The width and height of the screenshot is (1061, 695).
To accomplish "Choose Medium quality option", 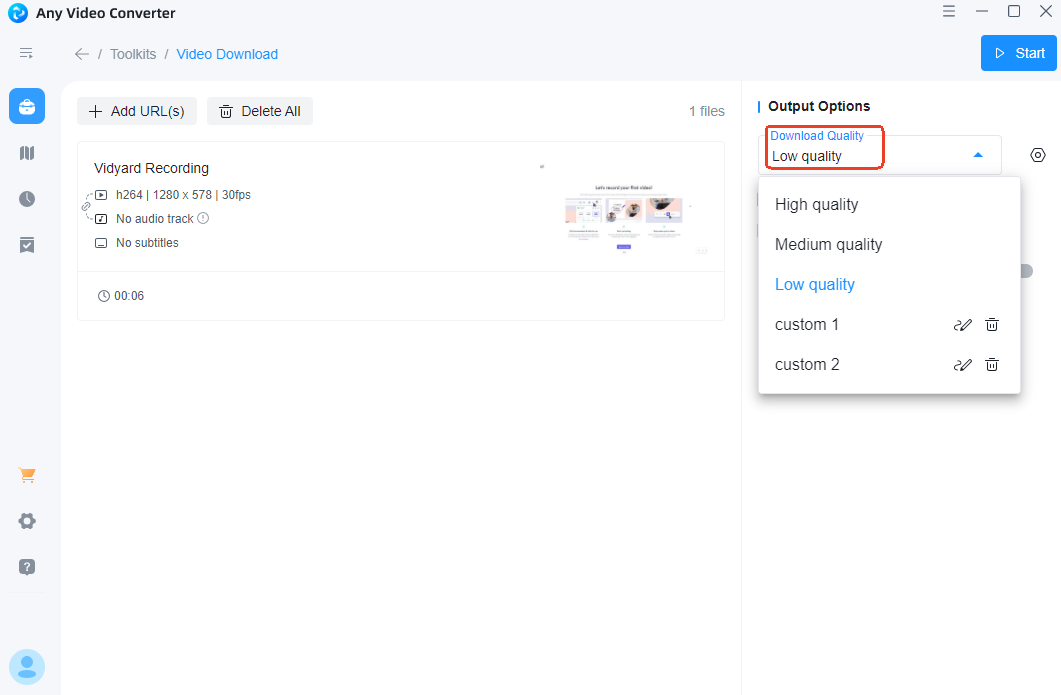I will (828, 245).
